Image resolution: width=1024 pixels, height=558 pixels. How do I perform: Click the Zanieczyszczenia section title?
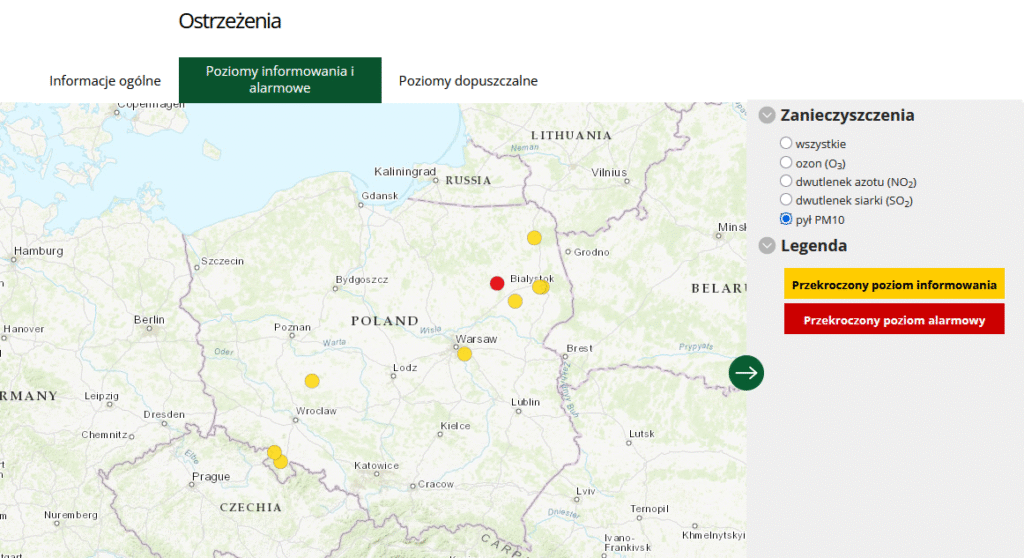(847, 115)
